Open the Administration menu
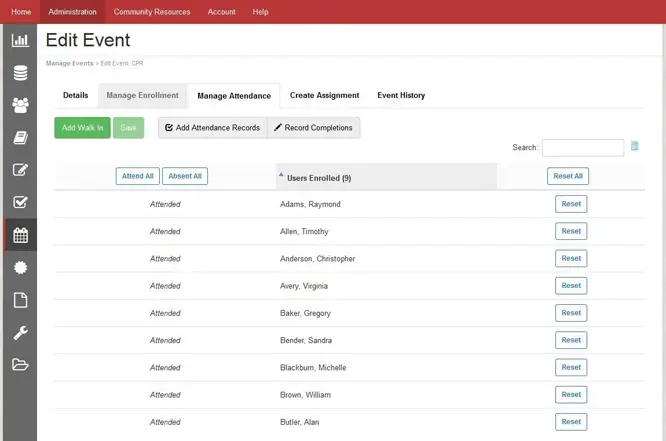This screenshot has height=441, width=666. point(73,12)
